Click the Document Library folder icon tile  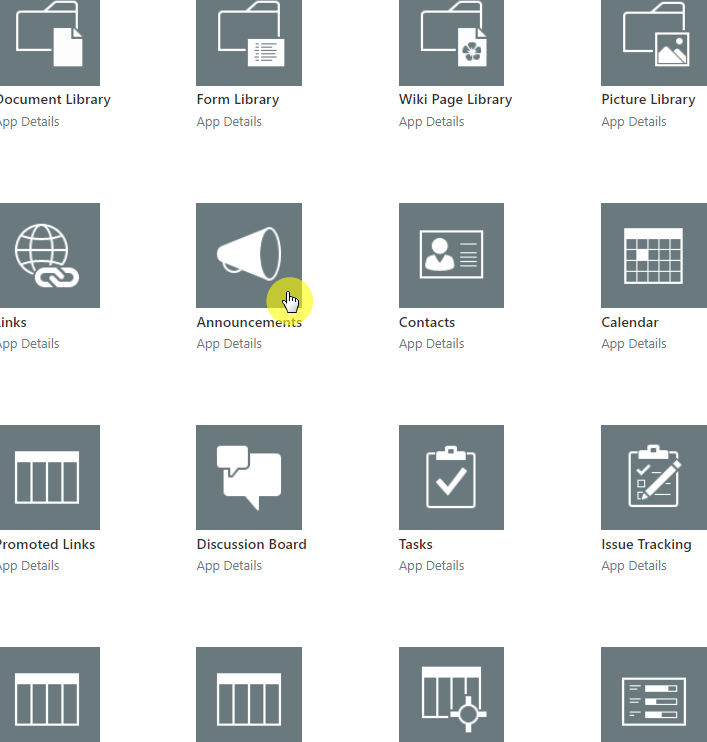[50, 43]
